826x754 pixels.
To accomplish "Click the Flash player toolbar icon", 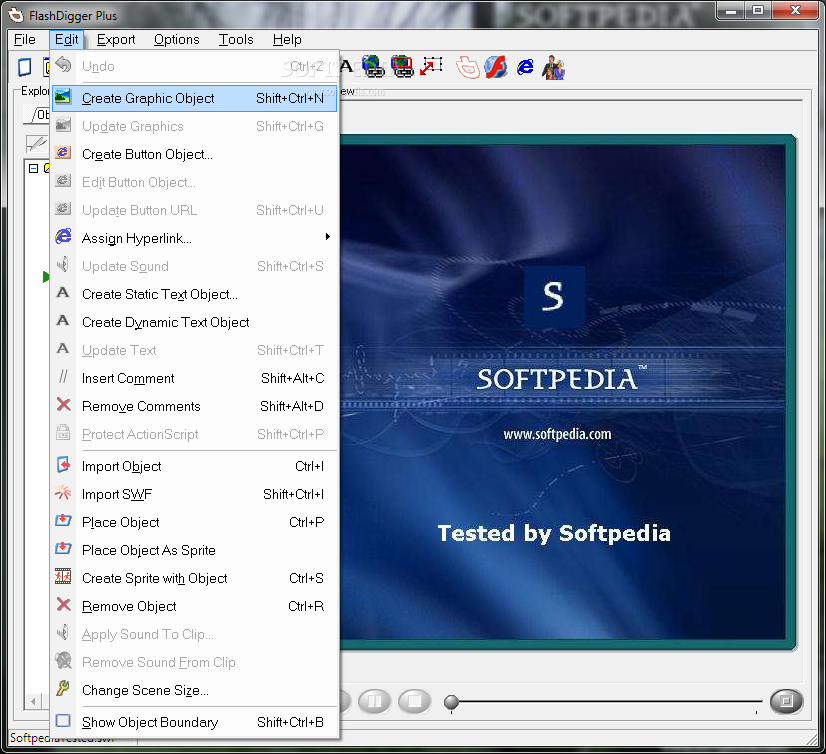I will point(496,67).
